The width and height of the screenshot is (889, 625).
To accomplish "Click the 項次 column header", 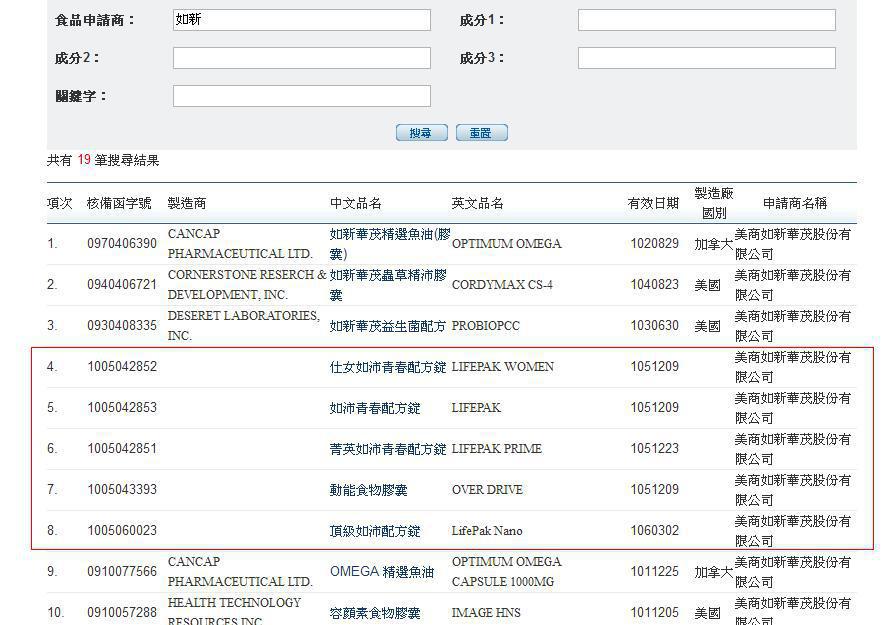I will [x=60, y=203].
